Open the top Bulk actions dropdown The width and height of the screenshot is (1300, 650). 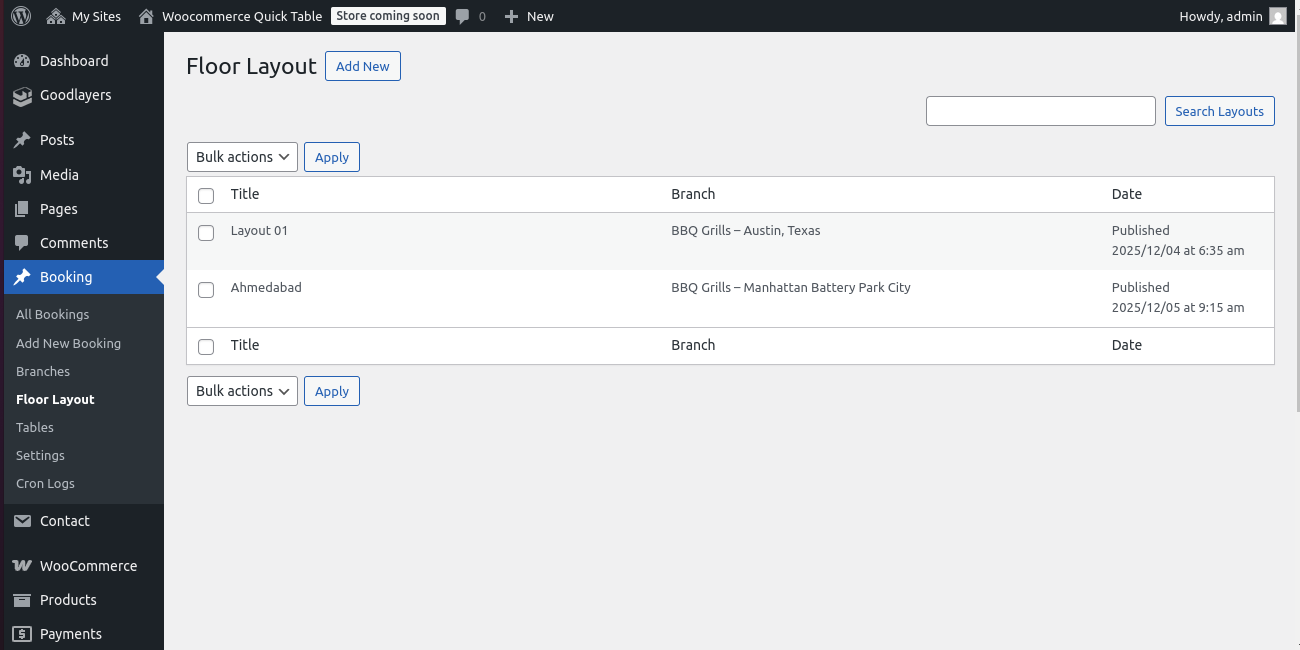coord(242,157)
